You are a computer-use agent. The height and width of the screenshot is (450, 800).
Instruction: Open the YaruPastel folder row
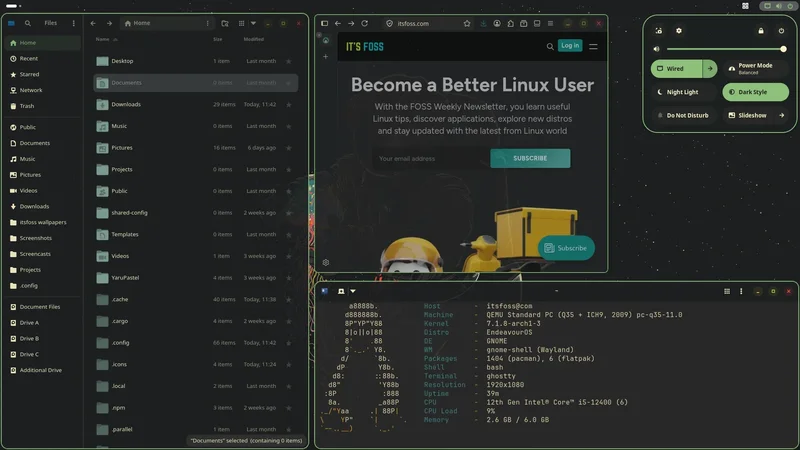(x=195, y=278)
